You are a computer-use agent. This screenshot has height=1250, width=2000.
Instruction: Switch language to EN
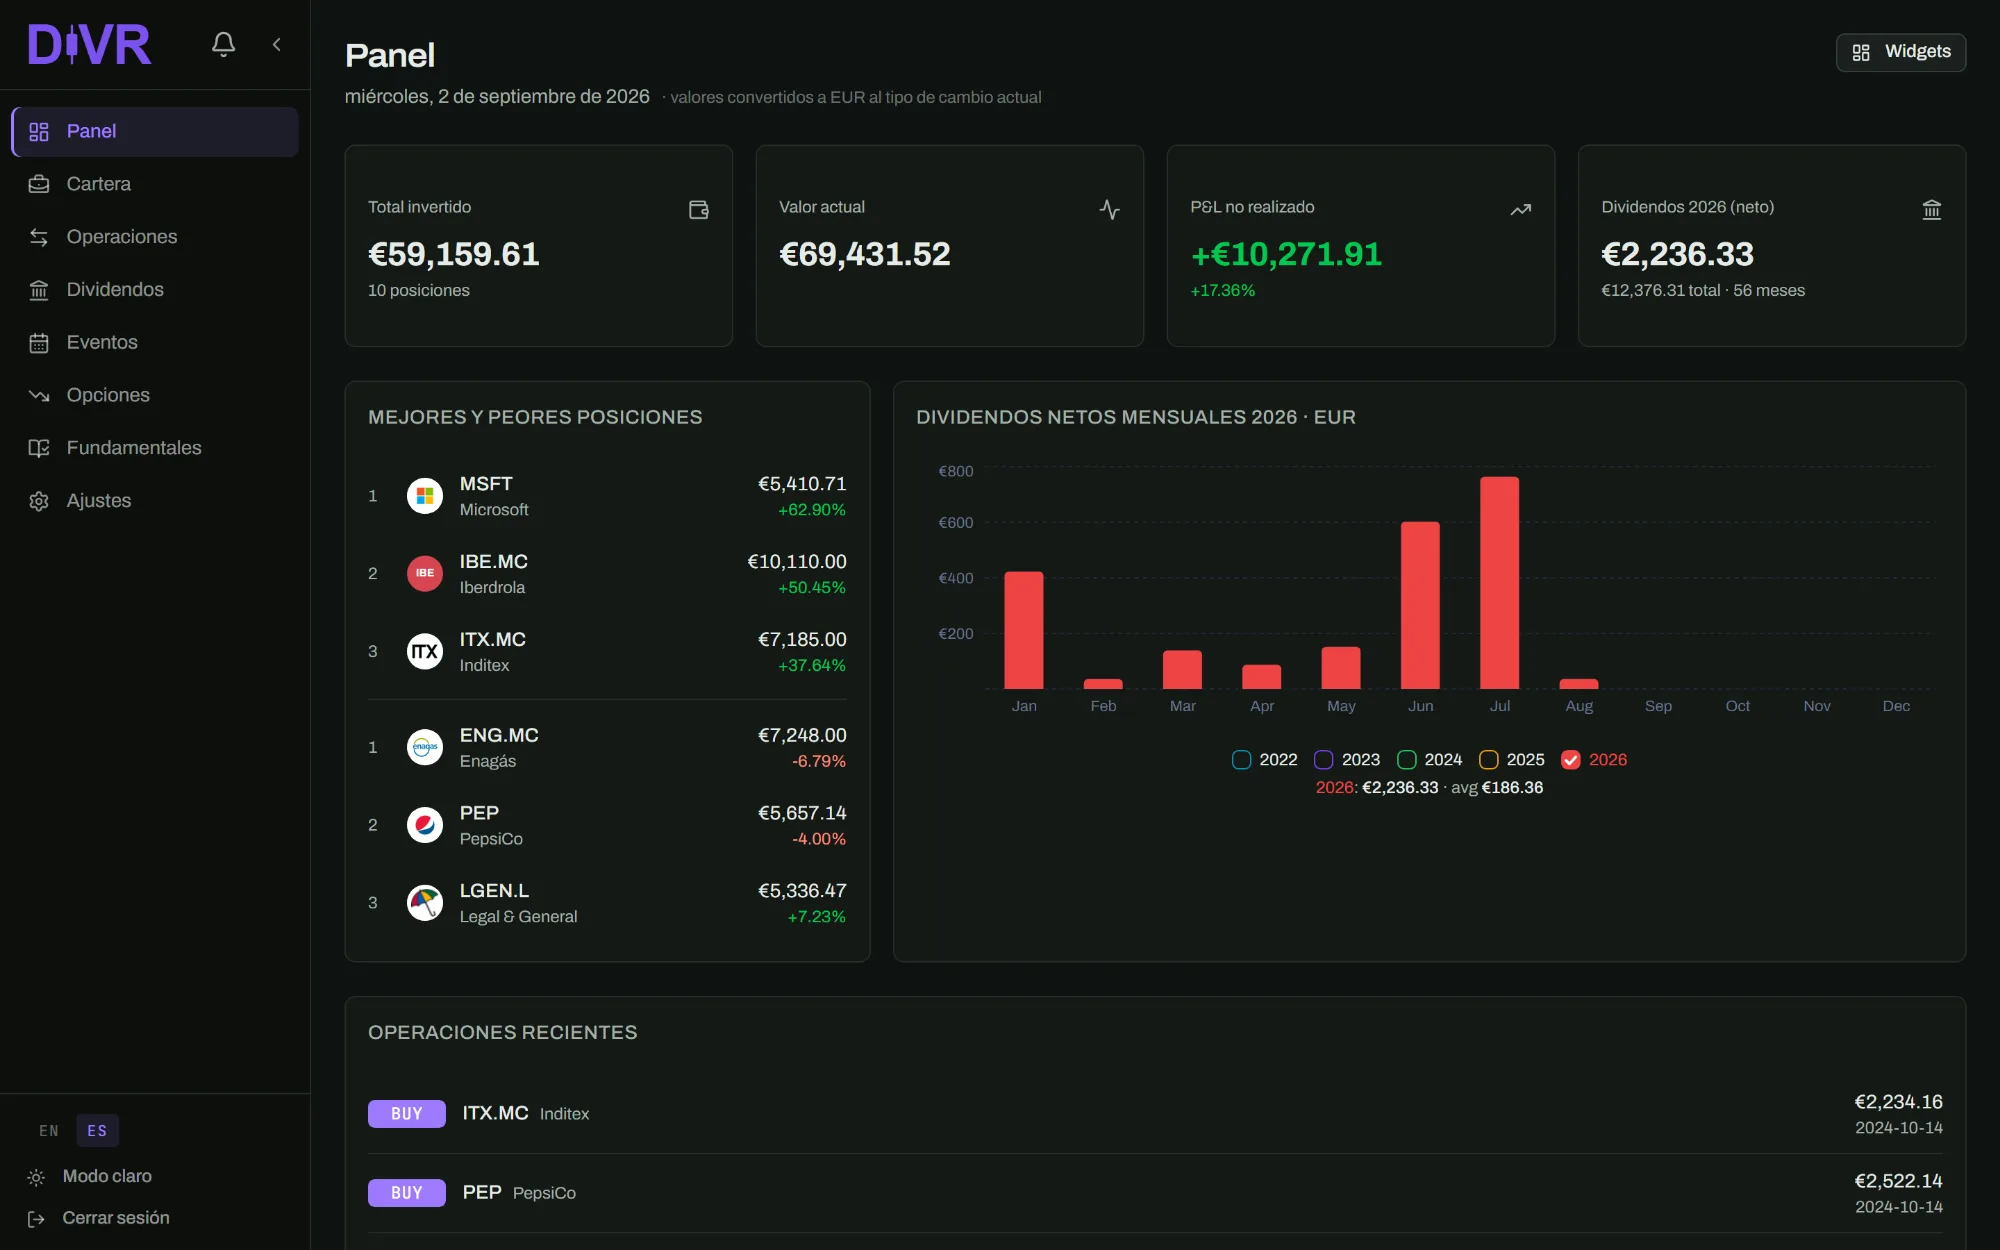pyautogui.click(x=49, y=1131)
